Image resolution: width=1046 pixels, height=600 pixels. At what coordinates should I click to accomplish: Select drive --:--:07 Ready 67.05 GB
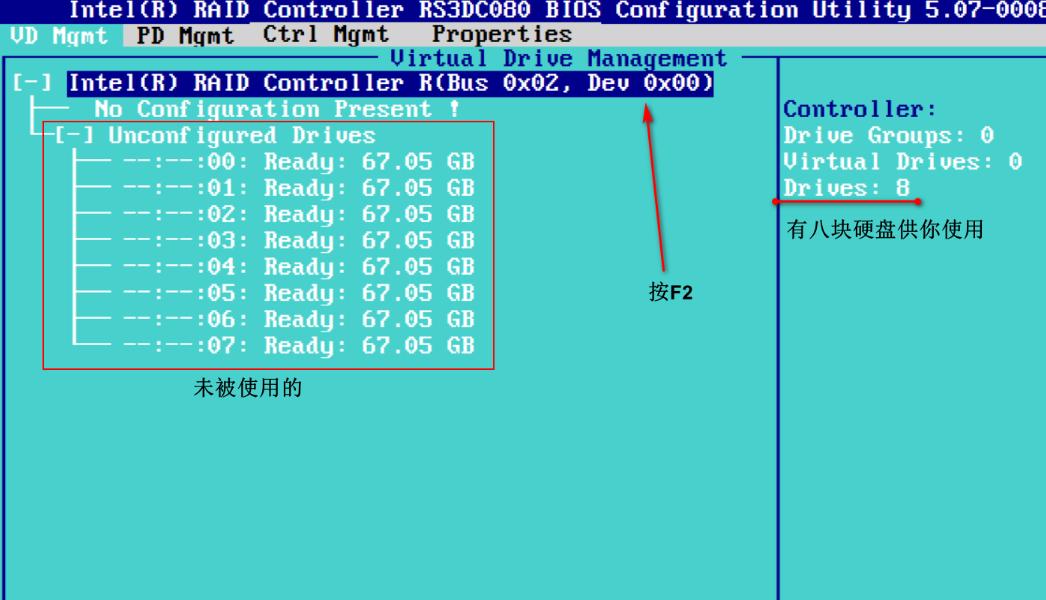pyautogui.click(x=299, y=346)
